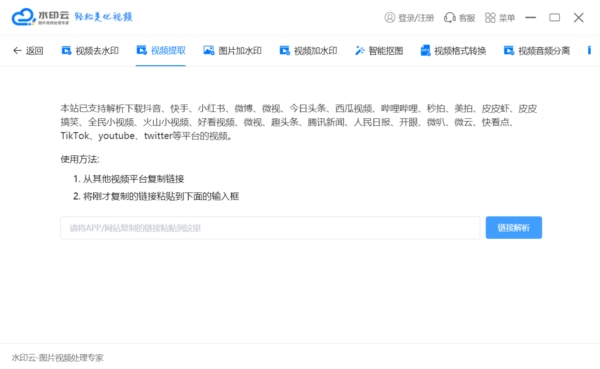Close the 水印云 window
This screenshot has height=369, width=600.
tap(579, 18)
